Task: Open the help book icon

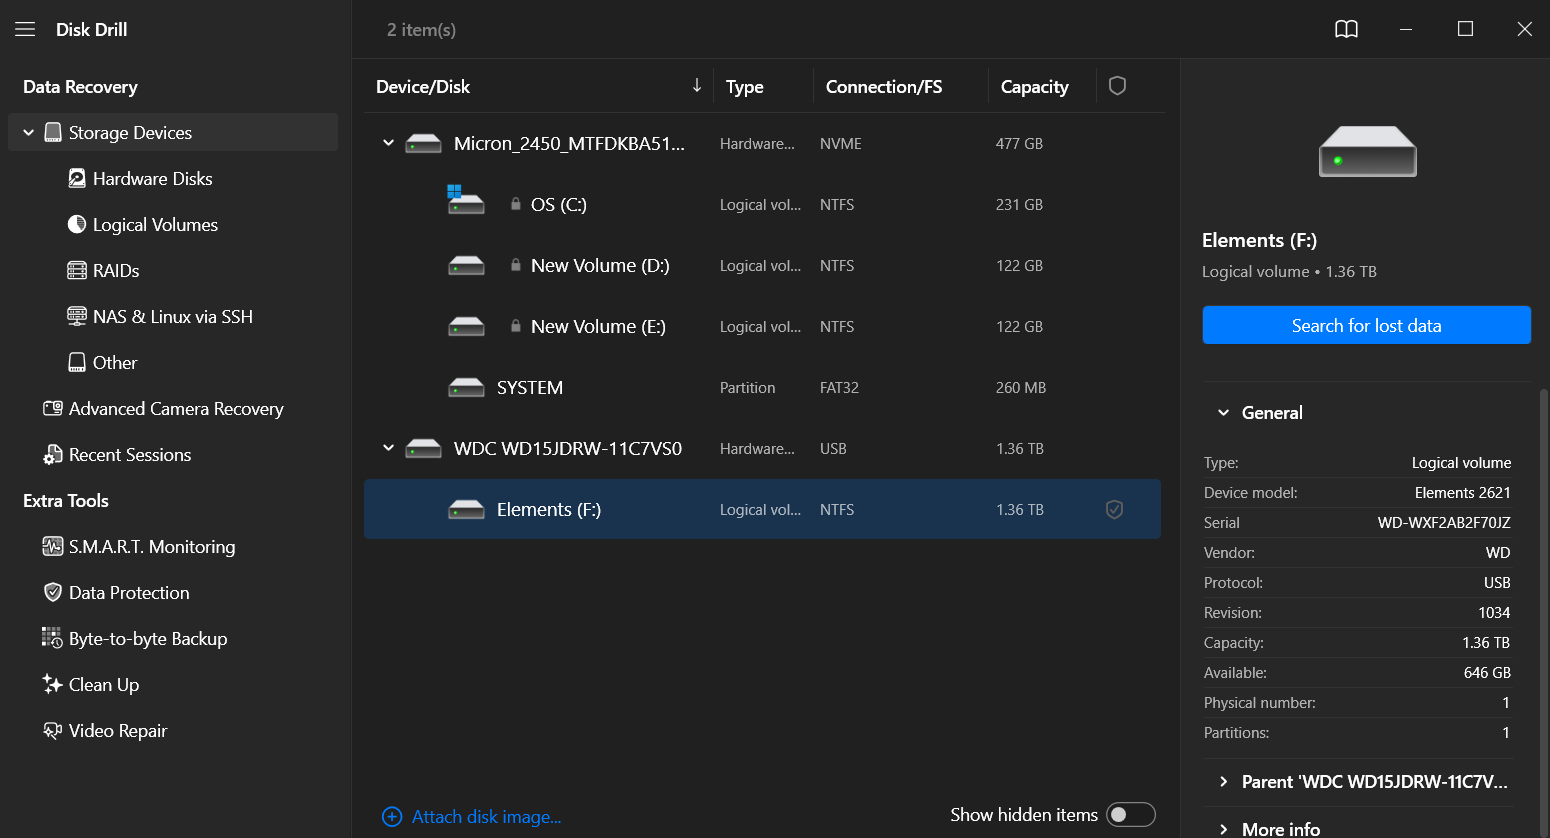Action: (x=1346, y=29)
